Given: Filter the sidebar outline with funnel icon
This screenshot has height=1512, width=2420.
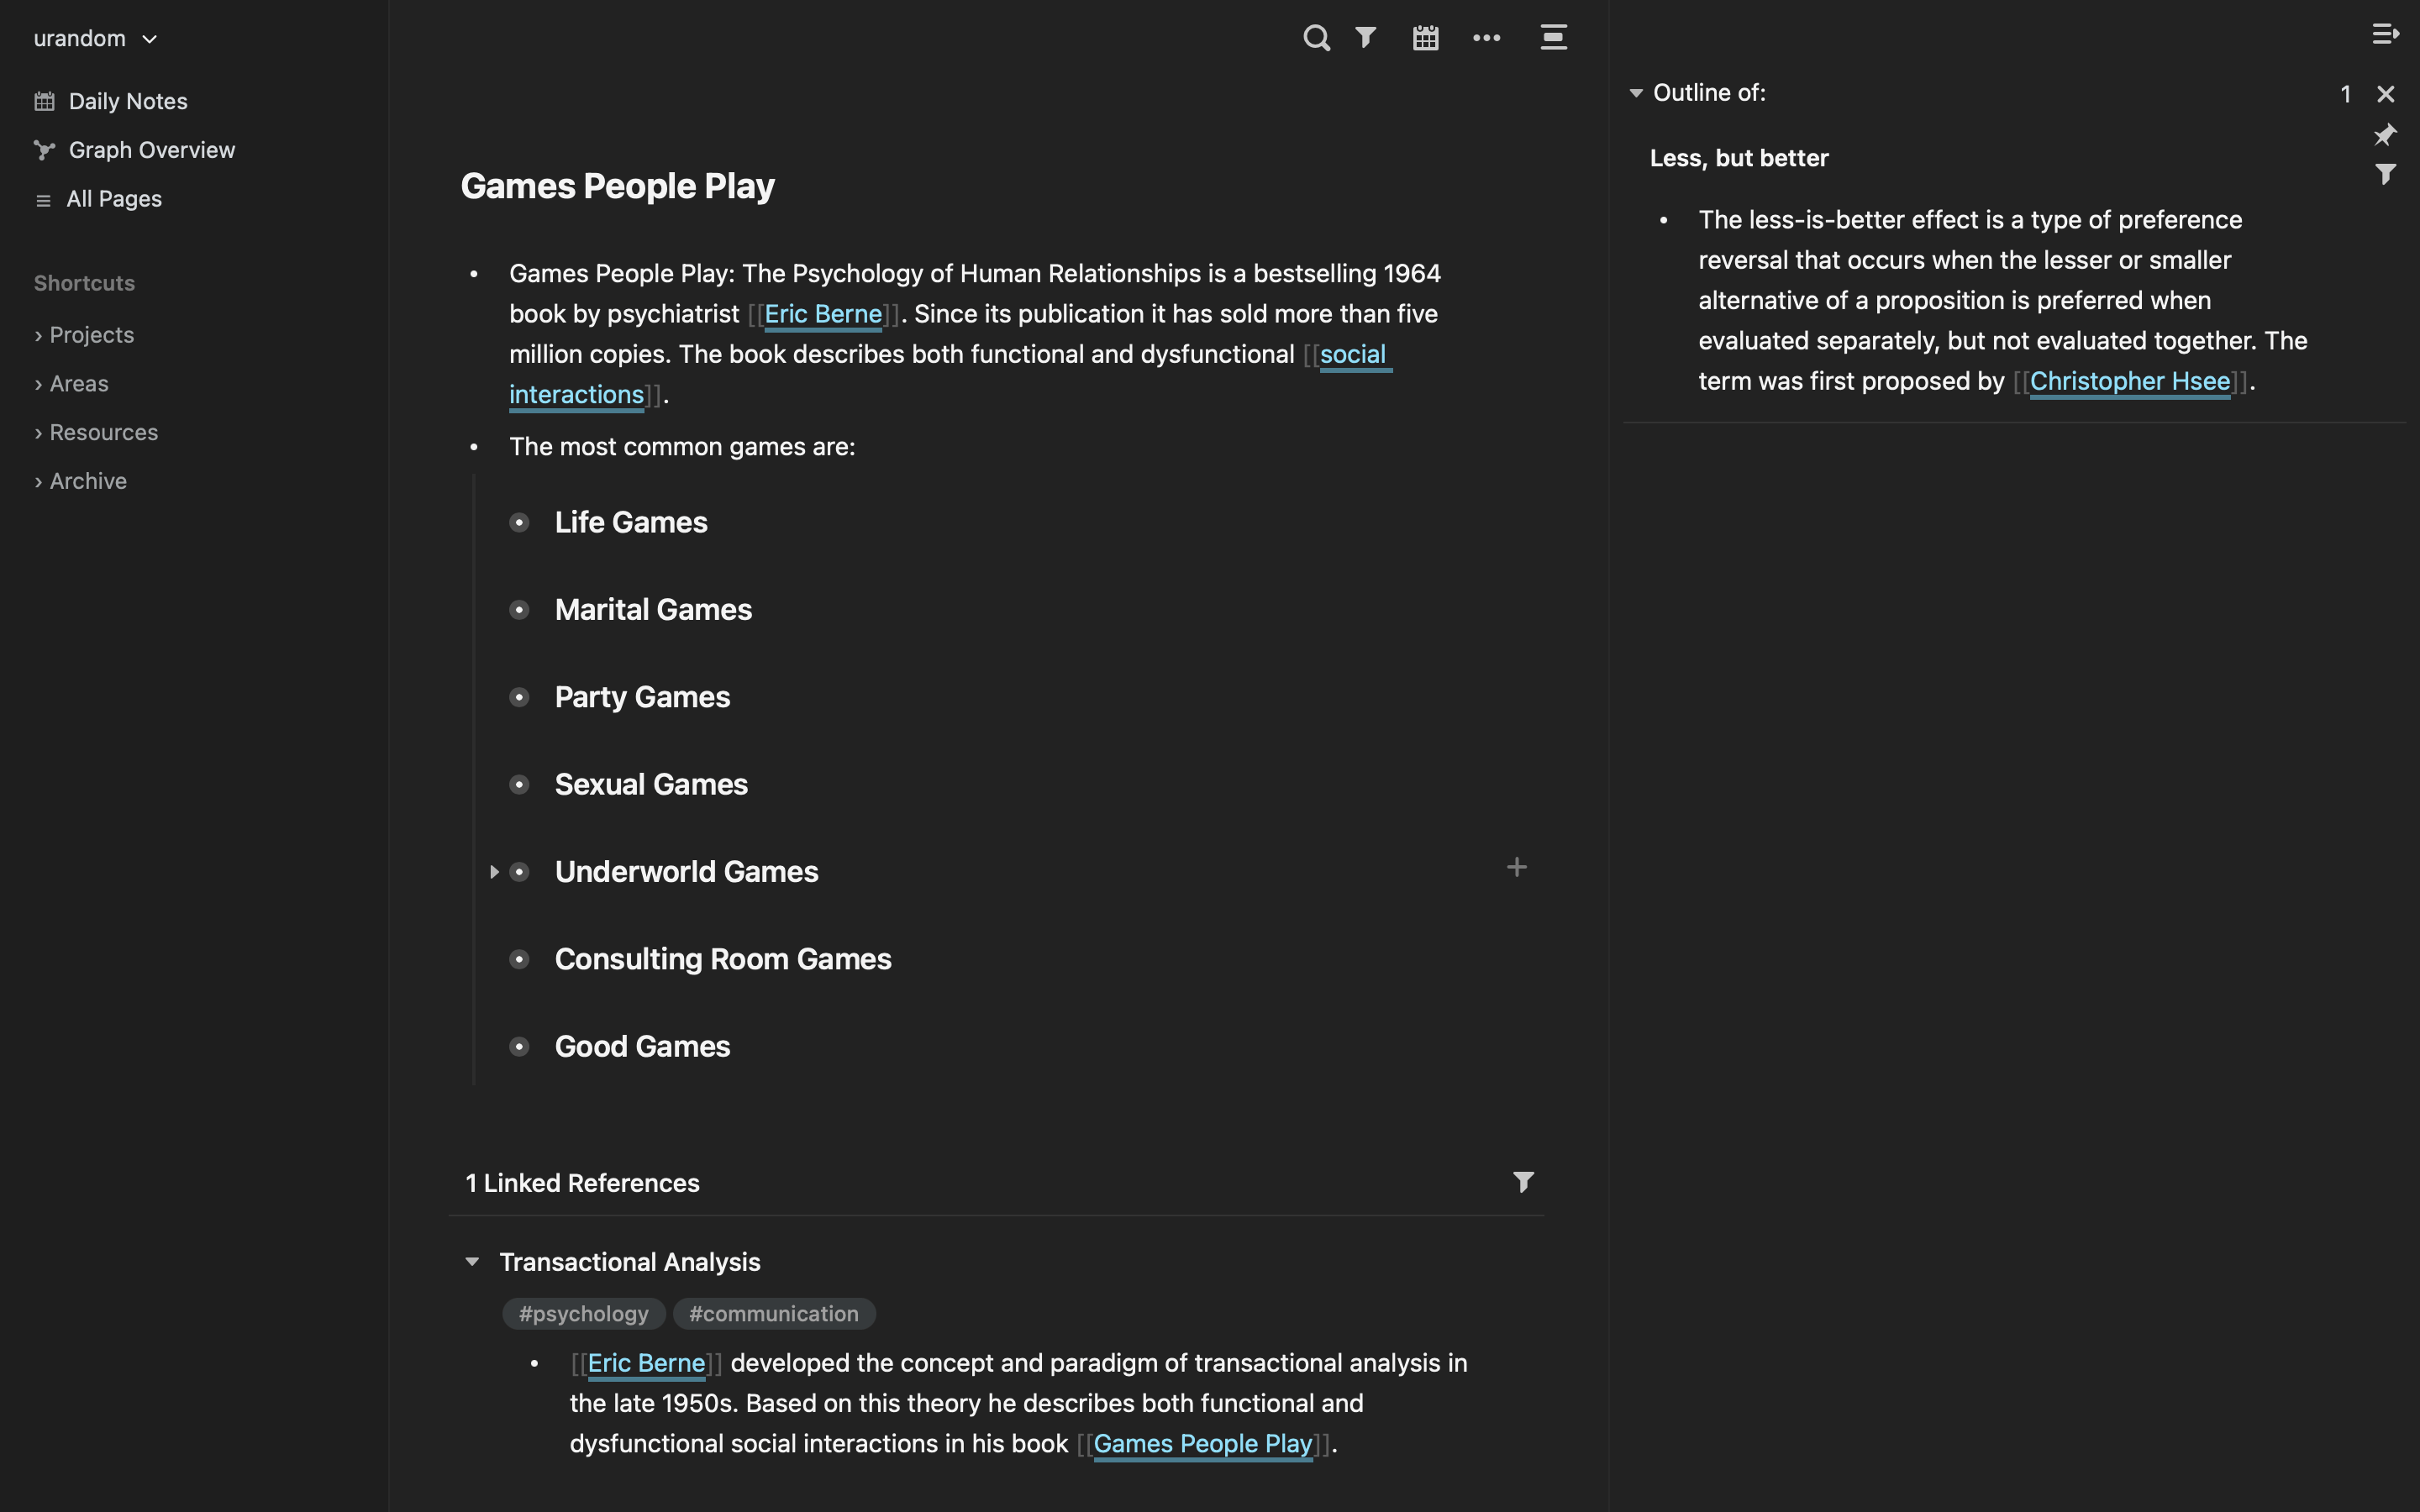Looking at the screenshot, I should pos(2385,174).
